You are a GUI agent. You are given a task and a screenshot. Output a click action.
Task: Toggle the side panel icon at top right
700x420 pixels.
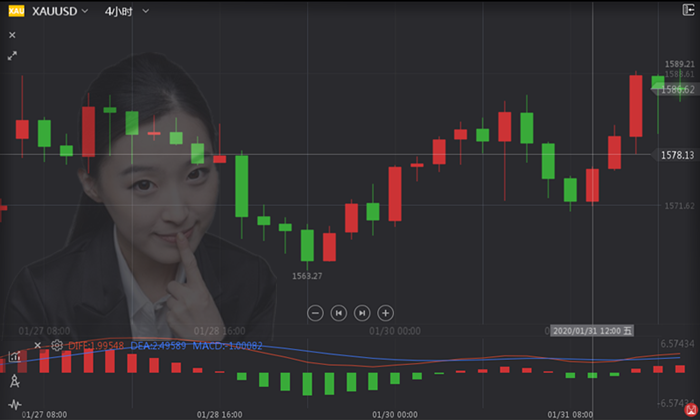click(x=688, y=10)
